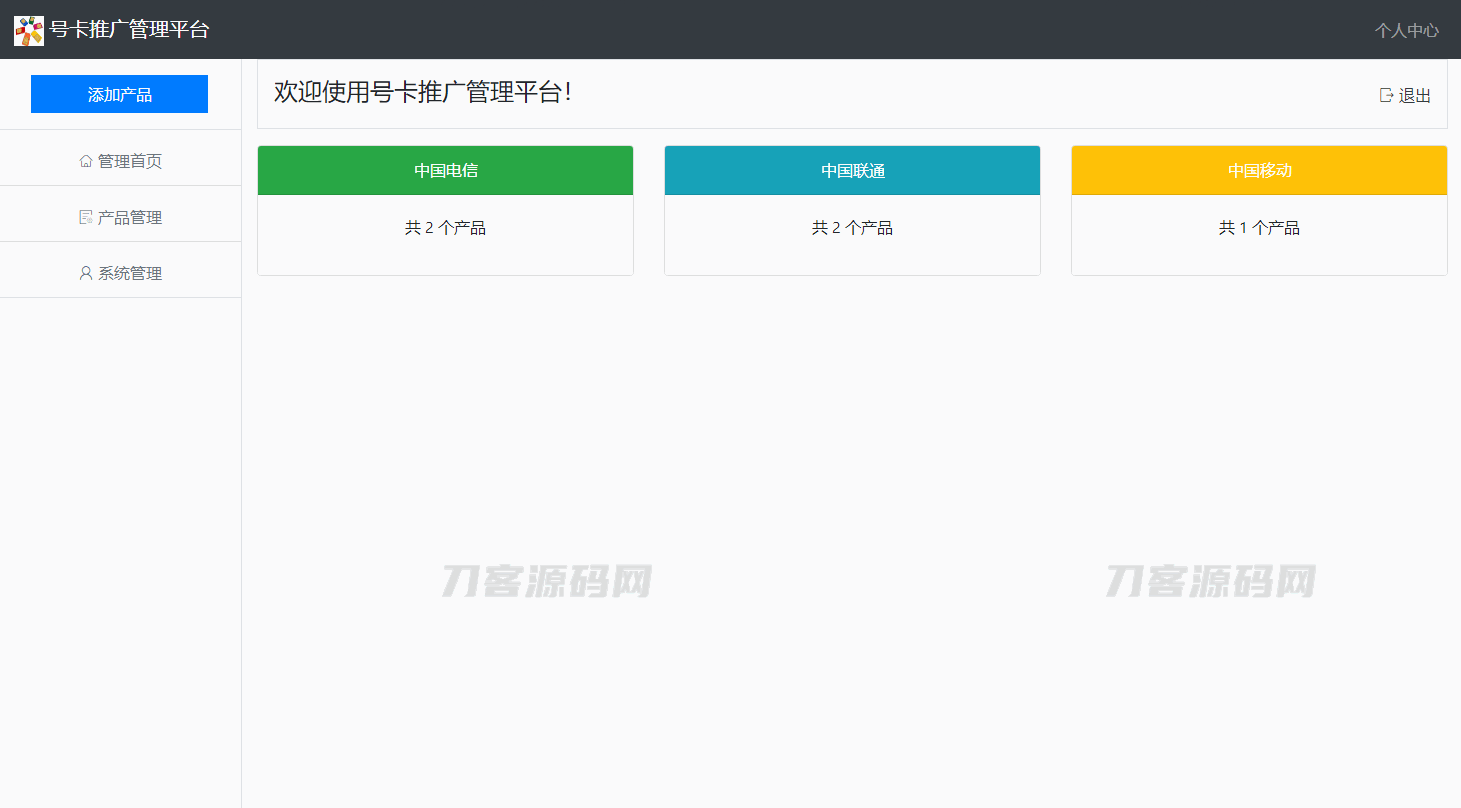Click the 退出 logout text link
Viewport: 1461px width, 808px height.
pyautogui.click(x=1415, y=95)
